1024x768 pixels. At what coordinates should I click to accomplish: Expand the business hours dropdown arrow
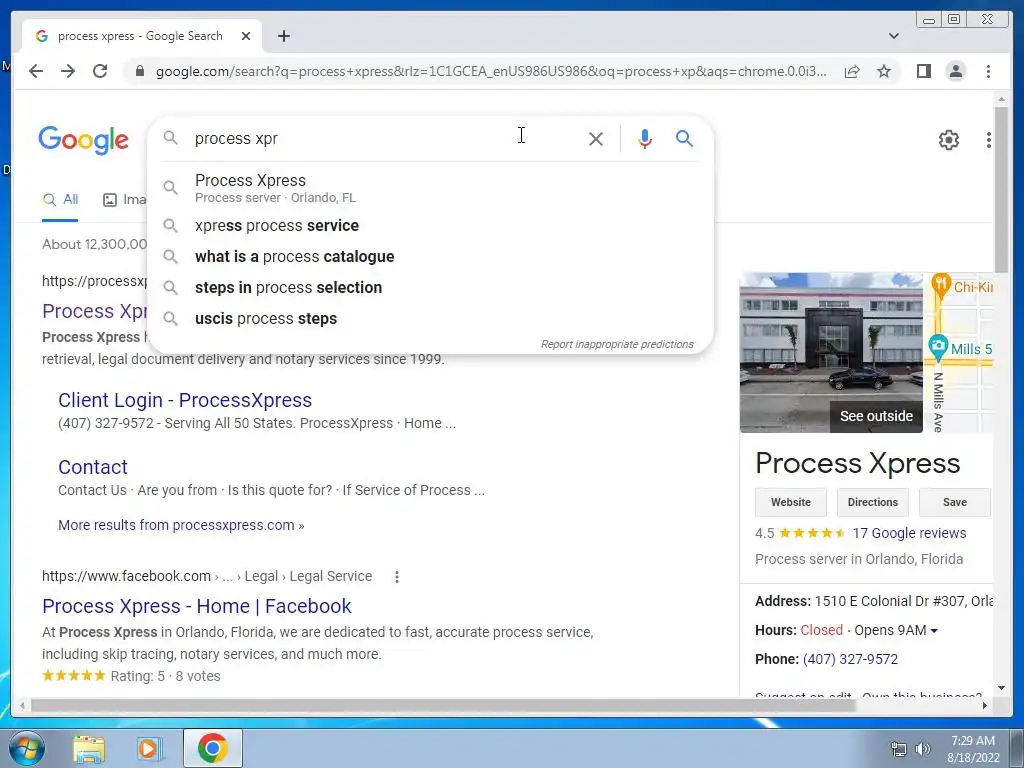(934, 631)
